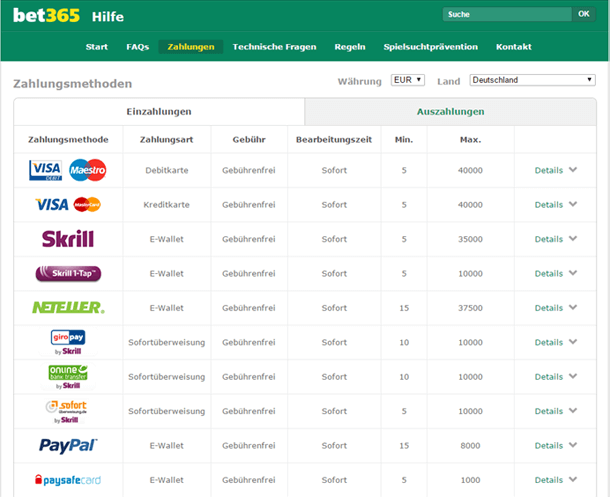Screen dimensions: 610x497
Task: Expand Details for online bank transfer row
Action: 556,377
